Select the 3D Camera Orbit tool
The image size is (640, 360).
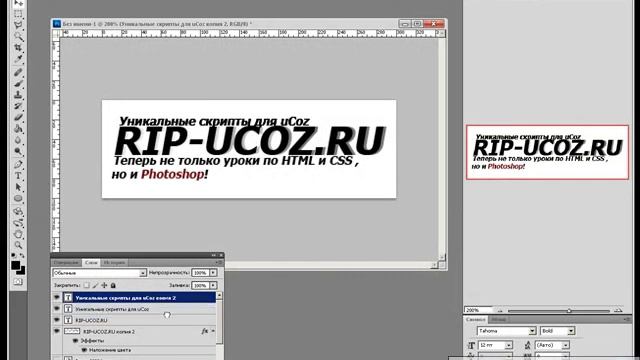tap(18, 223)
